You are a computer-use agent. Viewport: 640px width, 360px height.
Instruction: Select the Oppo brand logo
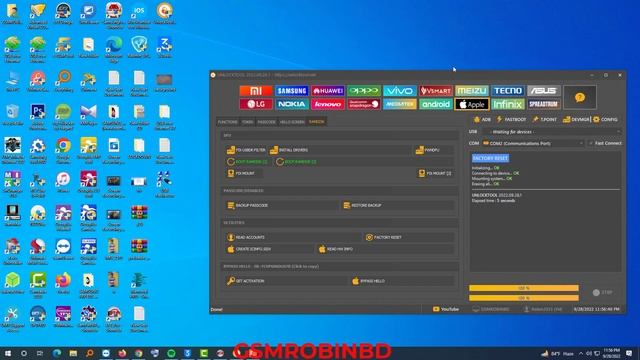[364, 91]
